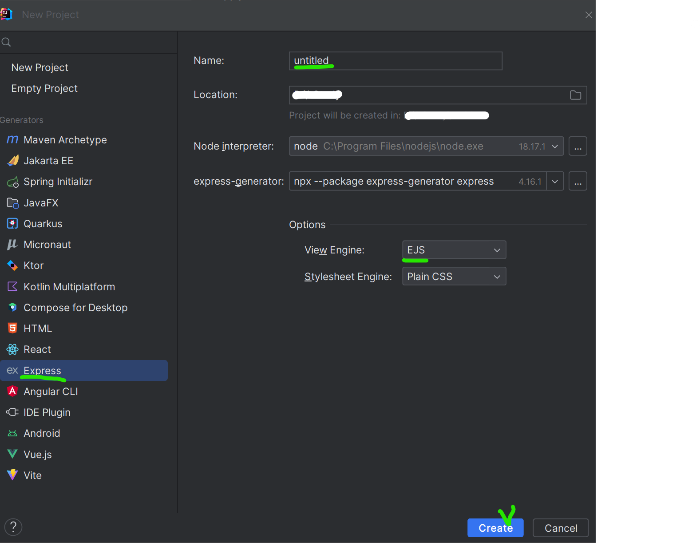Click the search magnifier icon
The width and height of the screenshot is (700, 543).
click(x=6, y=42)
